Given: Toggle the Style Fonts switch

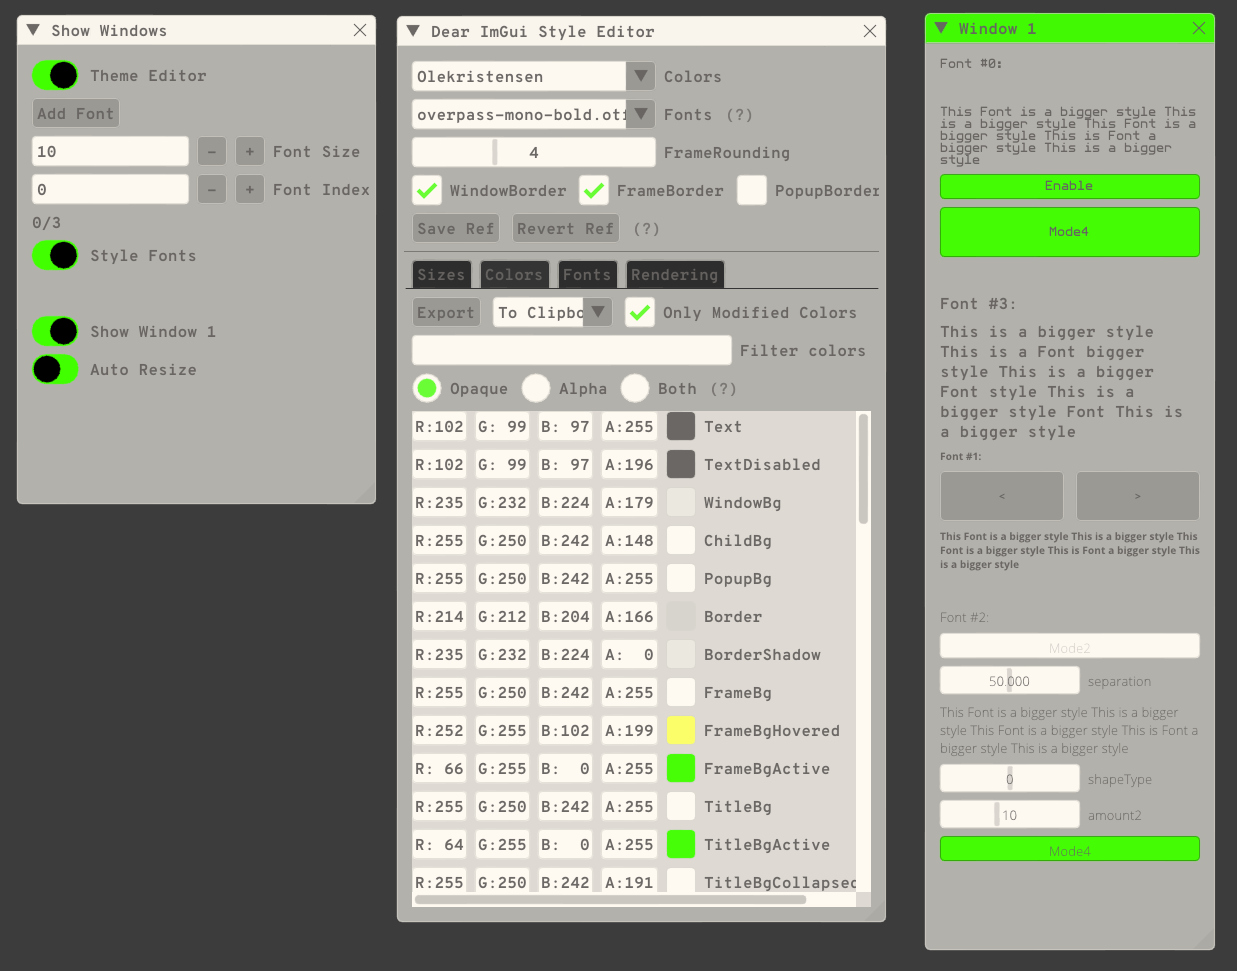Looking at the screenshot, I should pyautogui.click(x=55, y=255).
